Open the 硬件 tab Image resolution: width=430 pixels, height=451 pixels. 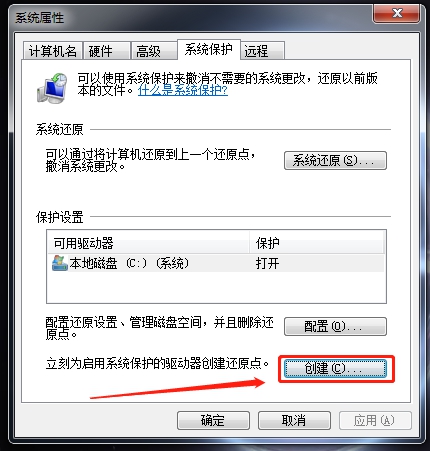coord(107,51)
